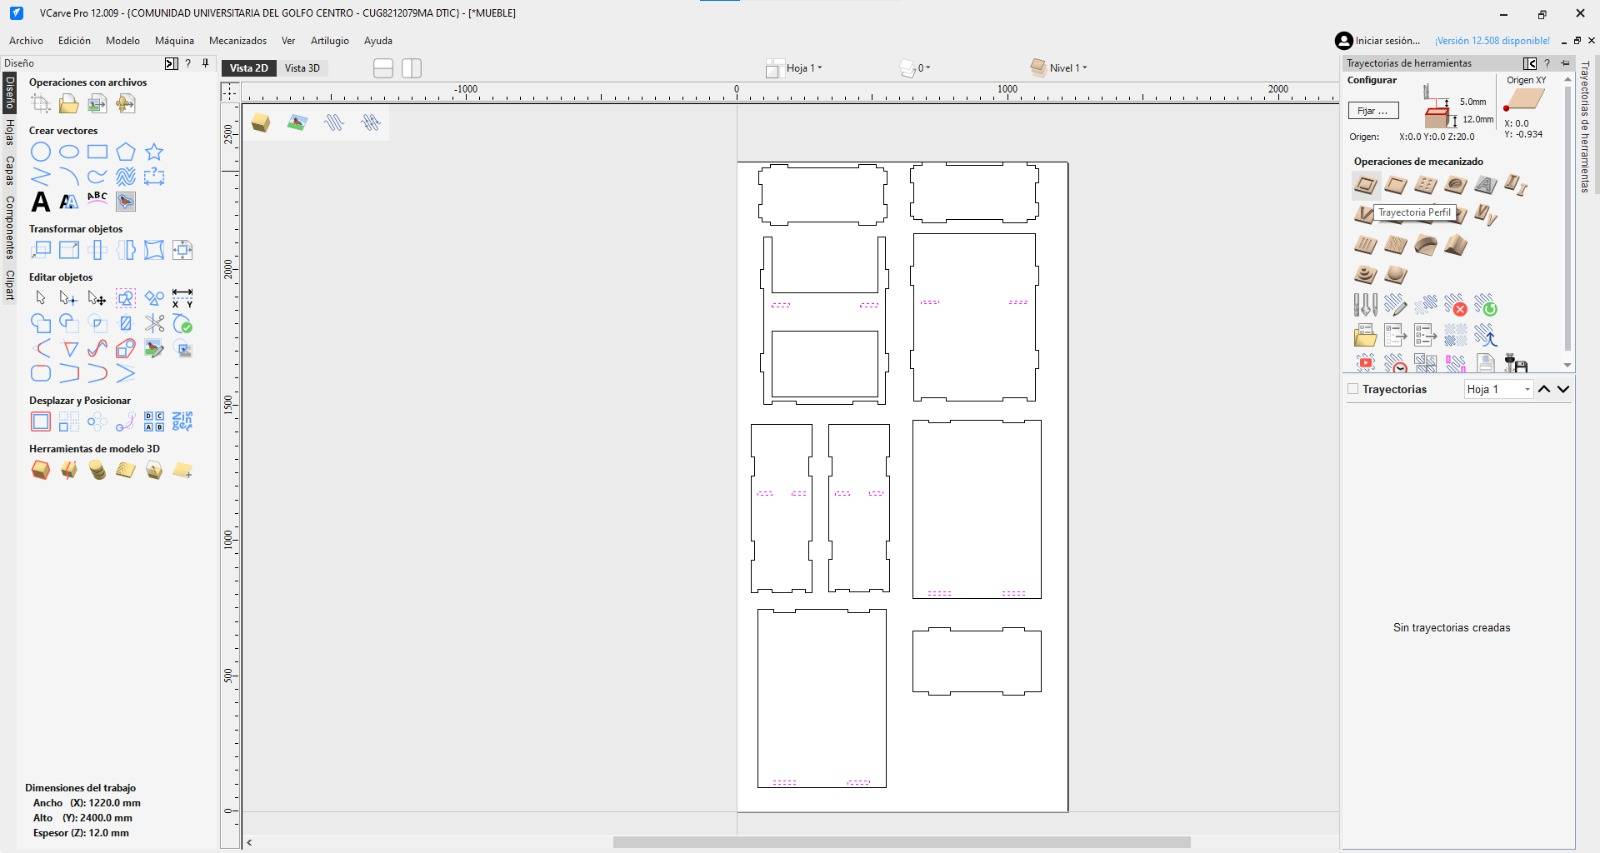Click the open file folder icon
The height and width of the screenshot is (853, 1600).
pos(68,103)
